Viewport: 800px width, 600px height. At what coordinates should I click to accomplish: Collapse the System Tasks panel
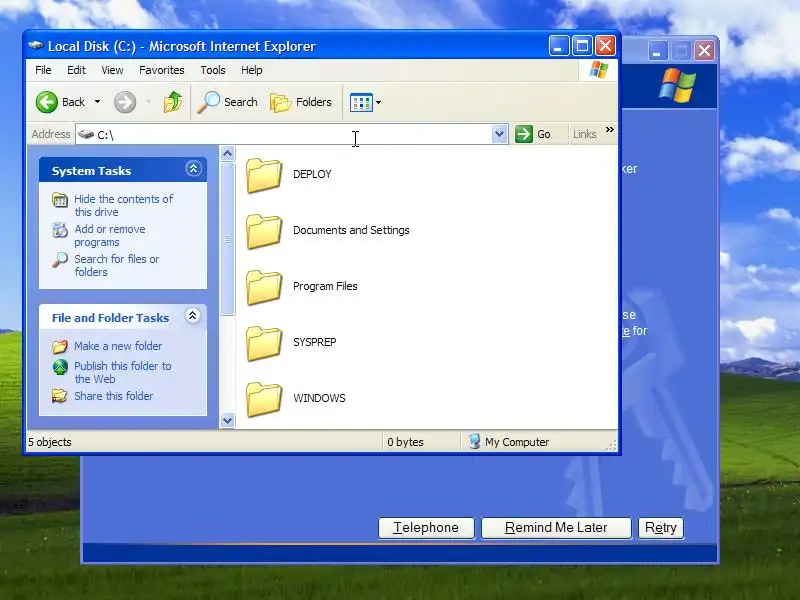tap(193, 169)
